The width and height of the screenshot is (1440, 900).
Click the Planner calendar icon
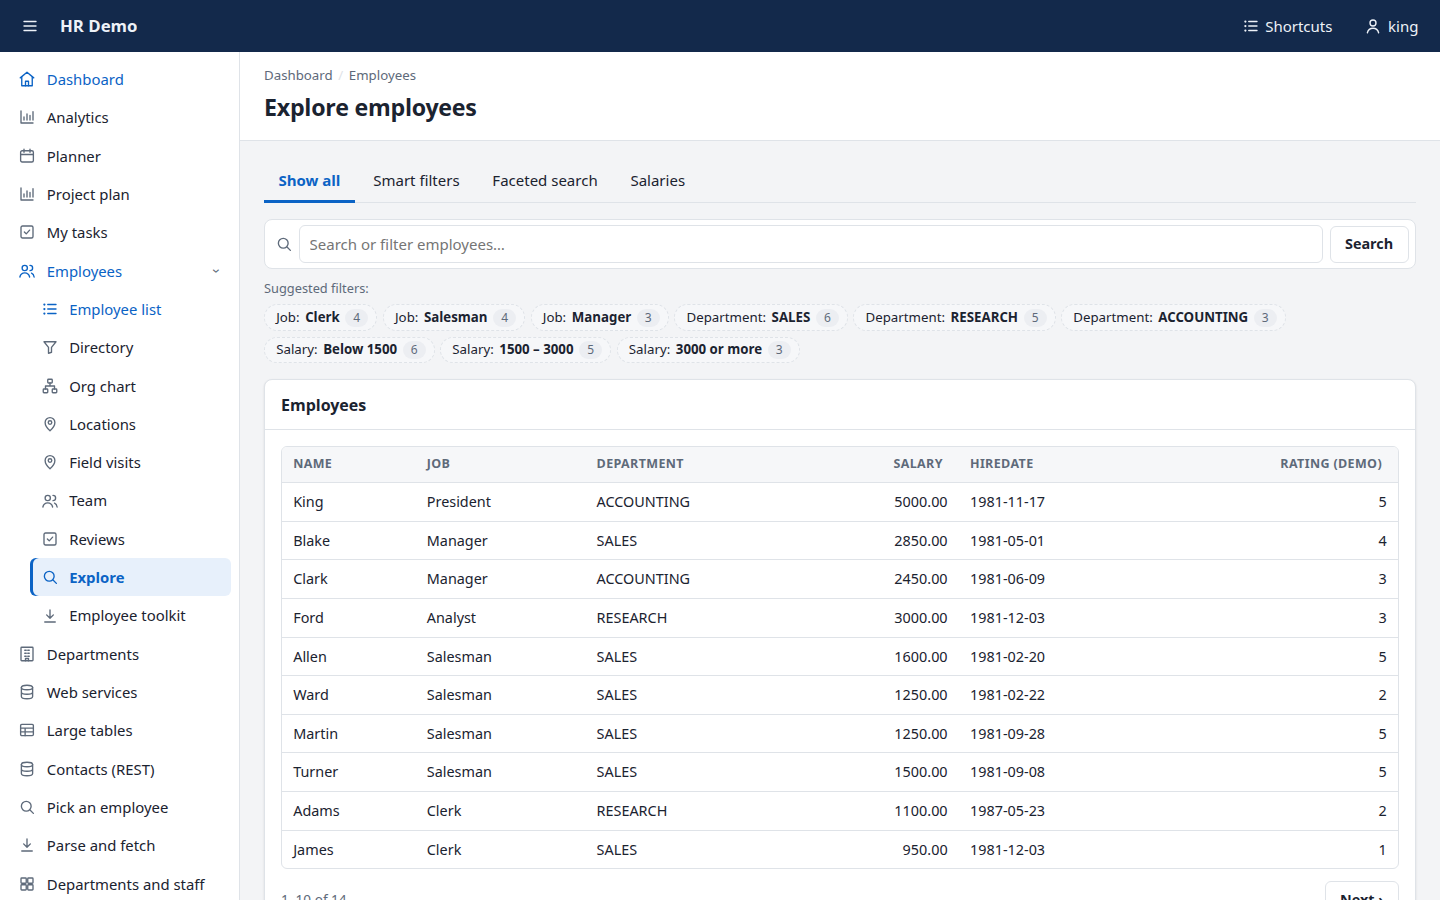pyautogui.click(x=27, y=156)
